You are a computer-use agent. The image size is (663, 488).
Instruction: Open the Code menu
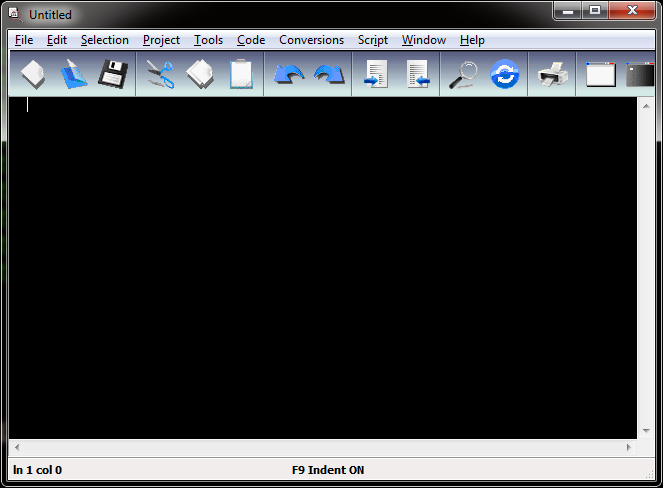251,40
